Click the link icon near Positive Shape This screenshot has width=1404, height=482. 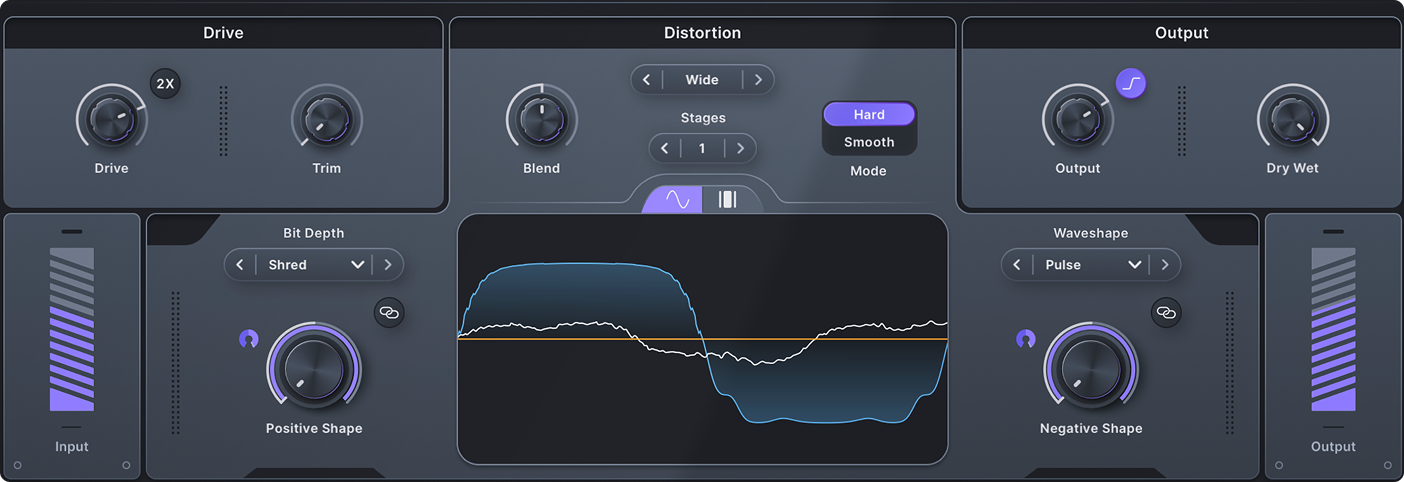pos(389,313)
